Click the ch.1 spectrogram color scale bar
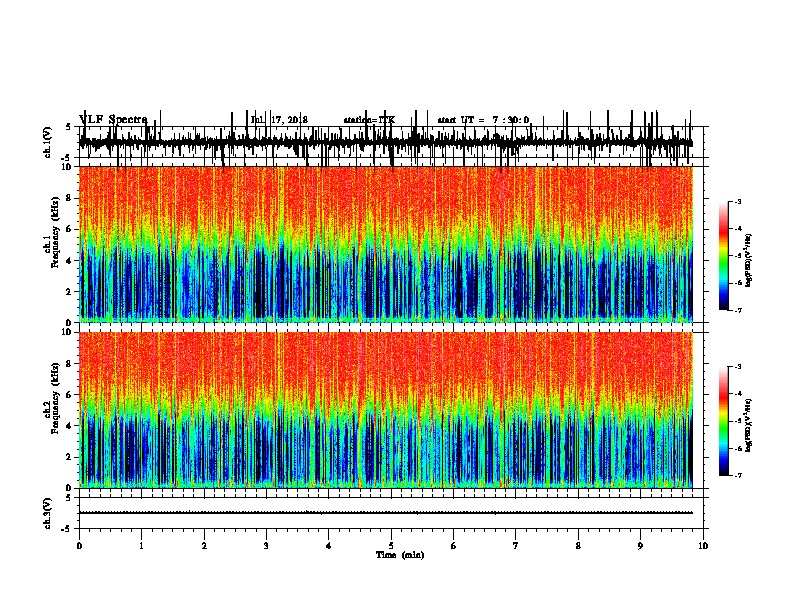Image resolution: width=792 pixels, height=612 pixels. click(724, 256)
